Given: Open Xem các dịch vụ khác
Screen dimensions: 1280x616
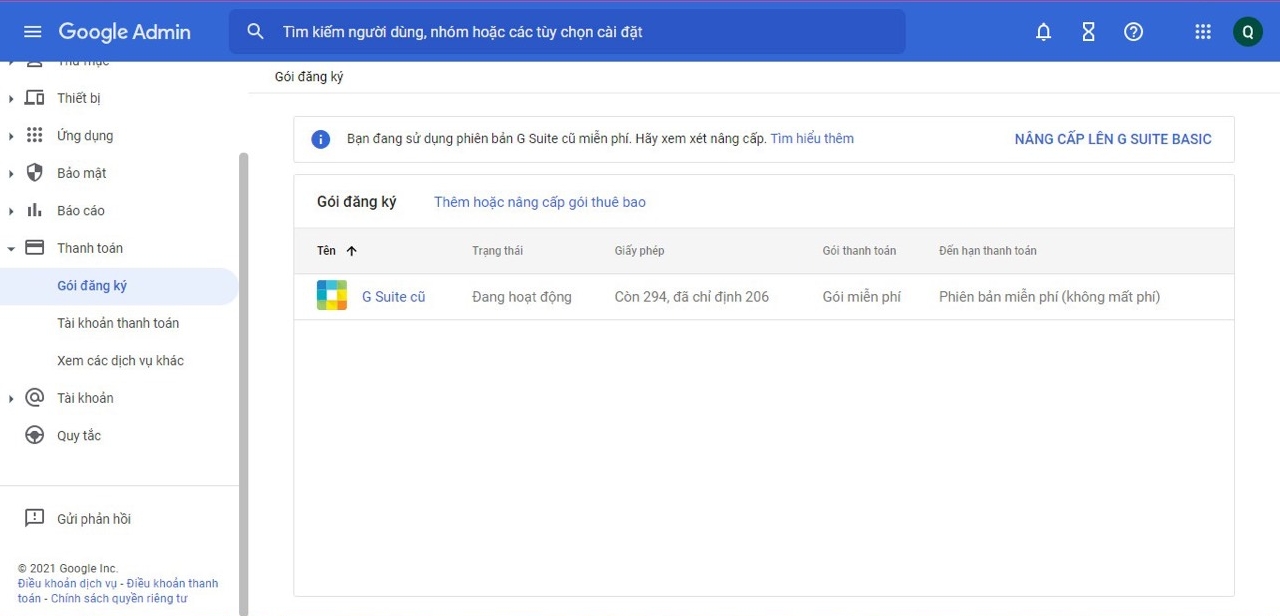Looking at the screenshot, I should click(120, 360).
